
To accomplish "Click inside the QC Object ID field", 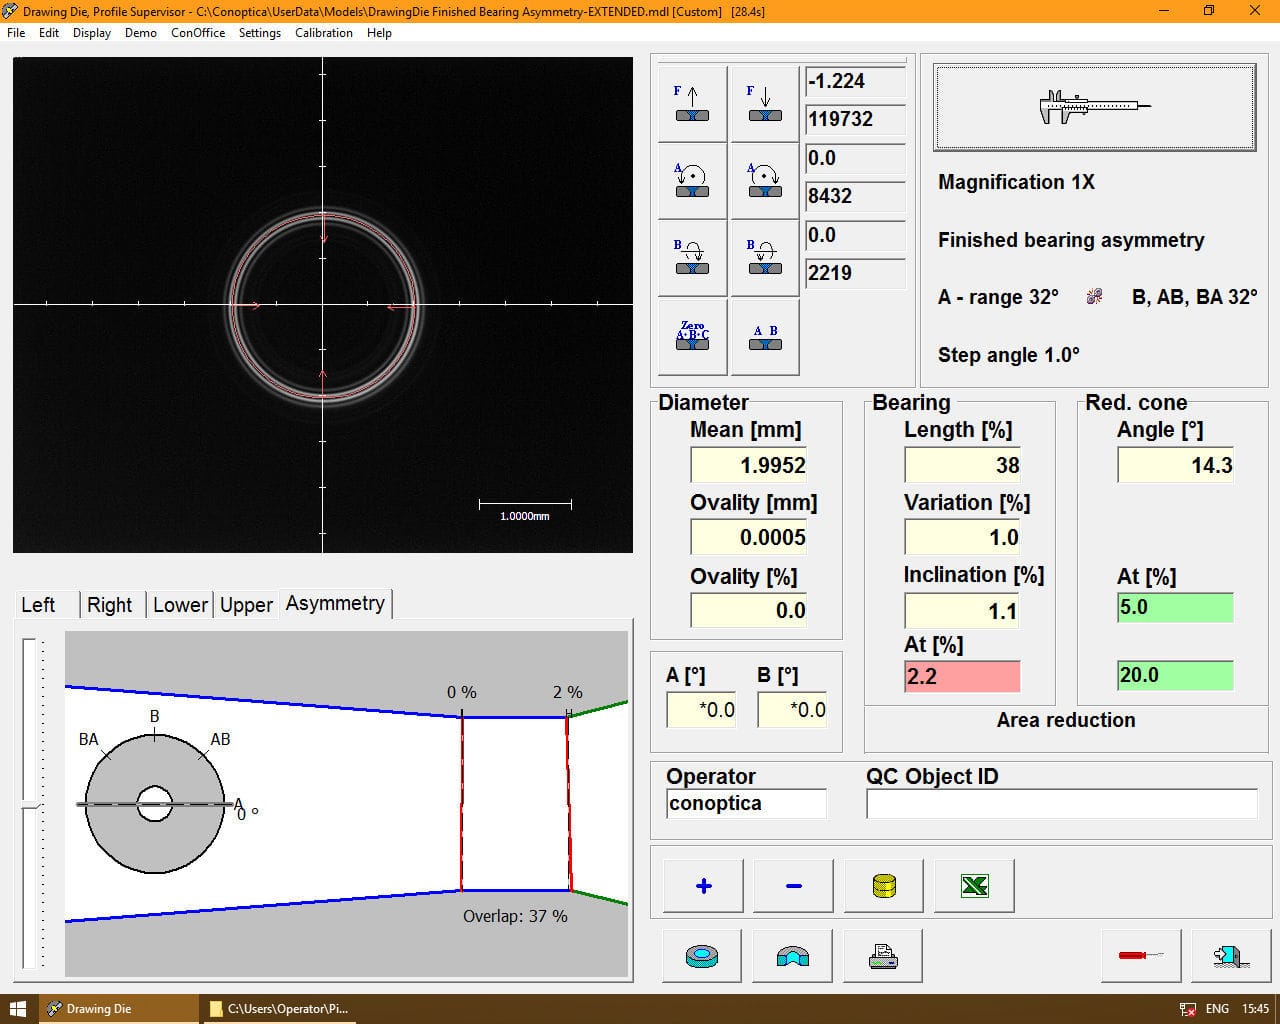I will (x=1060, y=803).
